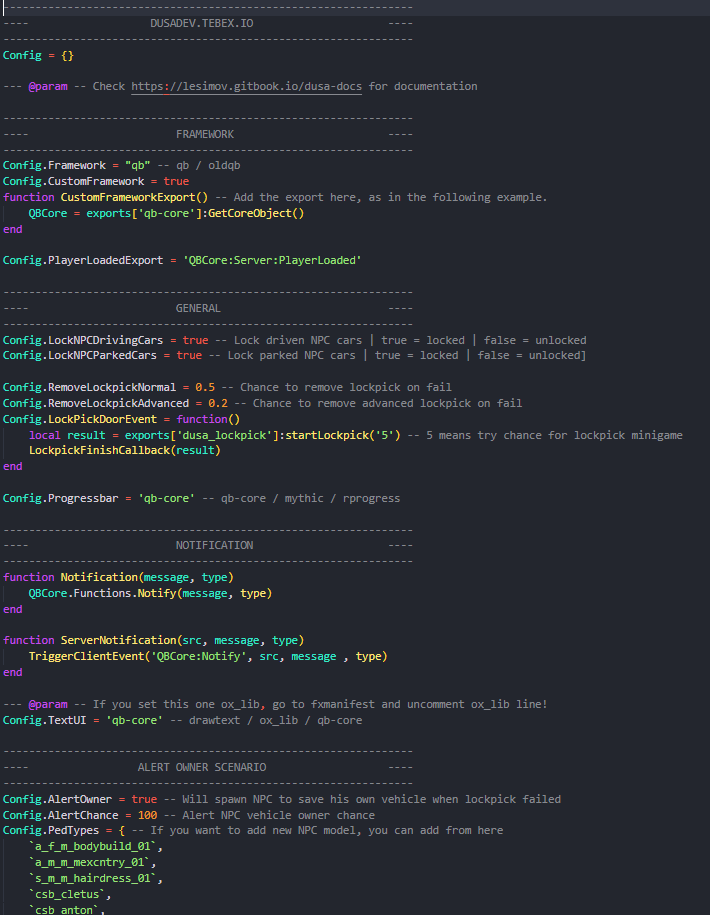Click the true value of Config.LockNPCParkedCars
Screen dimensions: 710x915
188,355
